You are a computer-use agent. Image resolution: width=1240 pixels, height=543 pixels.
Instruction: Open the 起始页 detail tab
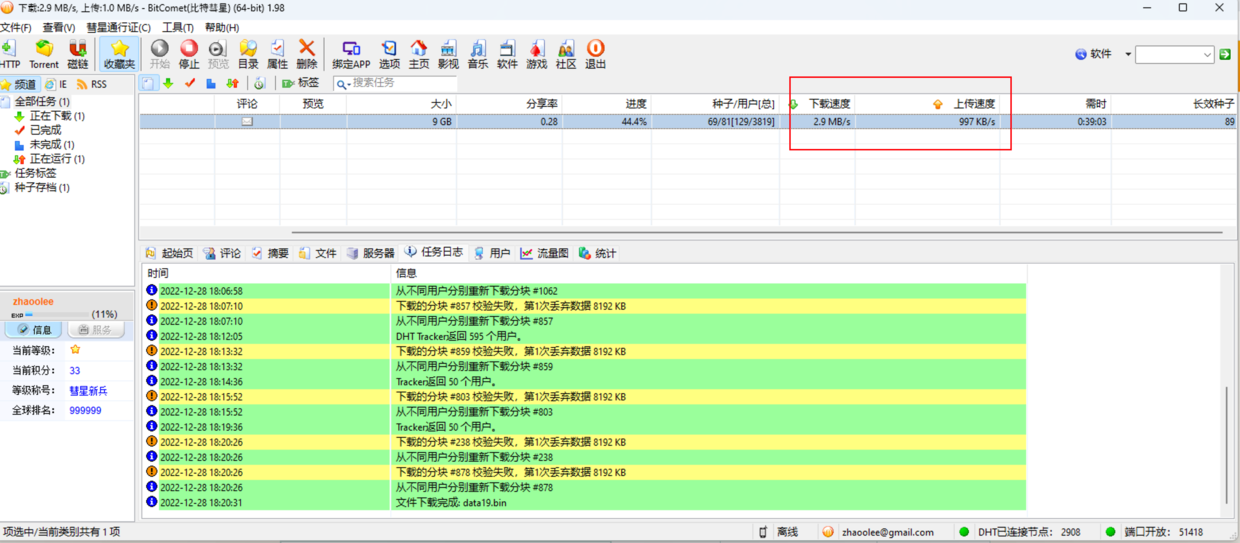tap(169, 253)
